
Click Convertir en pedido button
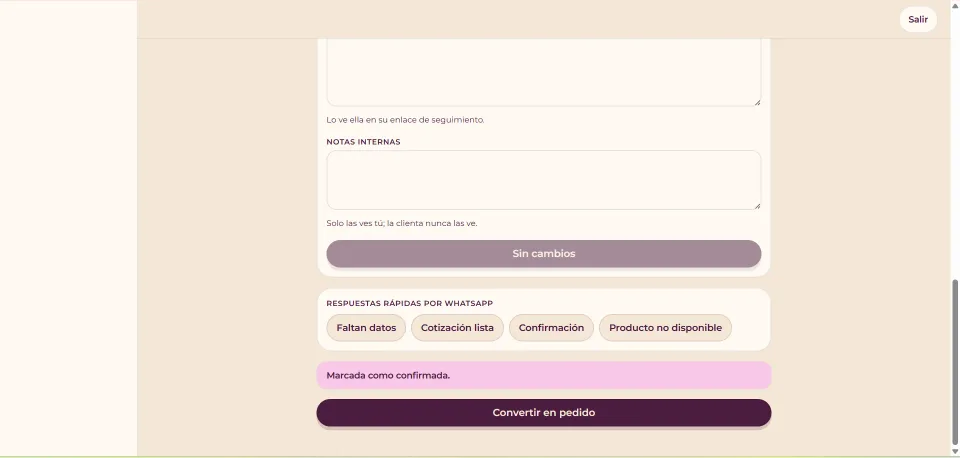[x=544, y=413]
